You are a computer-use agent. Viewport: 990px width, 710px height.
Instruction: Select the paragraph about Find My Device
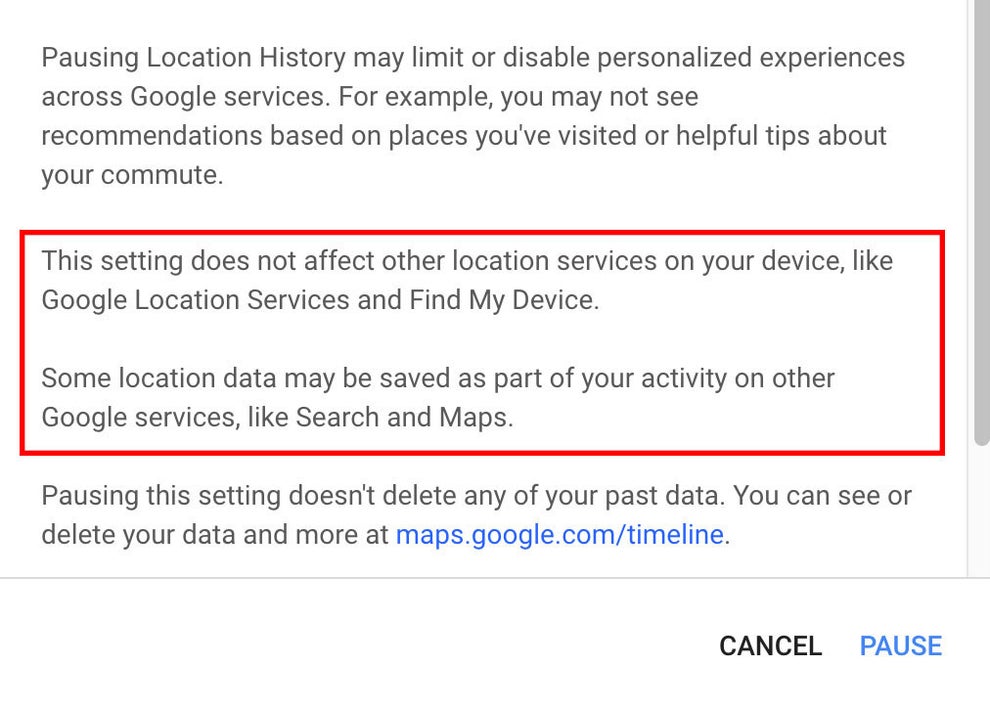(x=467, y=280)
